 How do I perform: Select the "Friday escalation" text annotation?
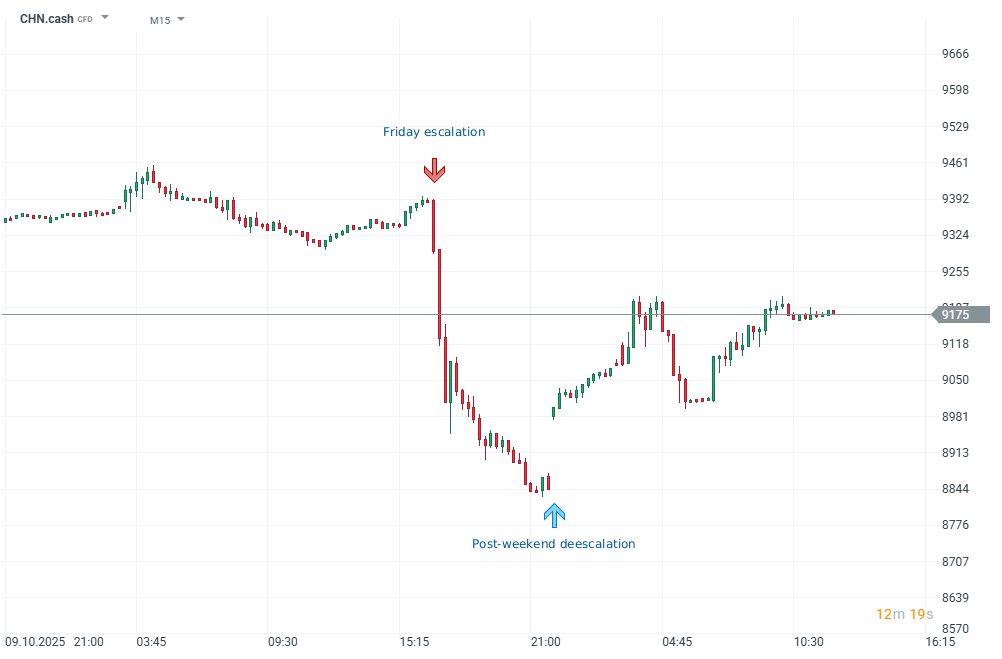click(434, 132)
